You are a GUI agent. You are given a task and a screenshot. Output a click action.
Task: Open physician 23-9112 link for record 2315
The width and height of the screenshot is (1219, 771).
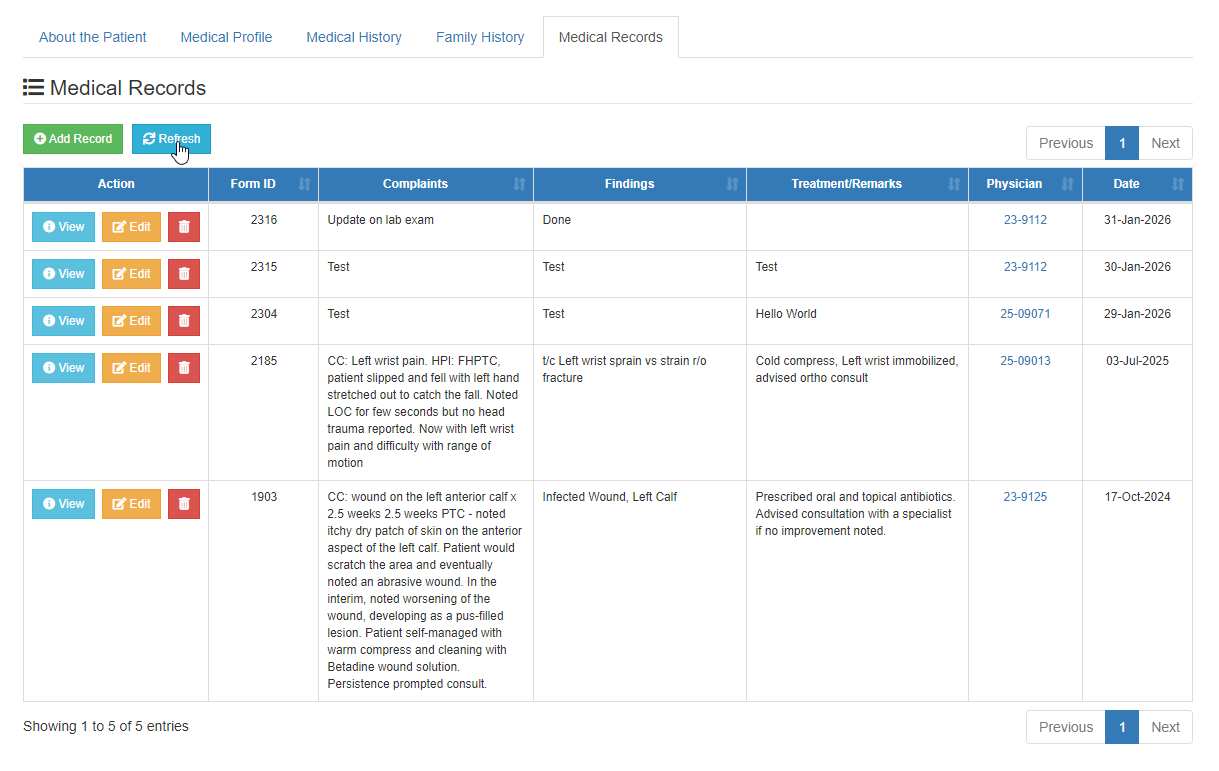(1025, 267)
